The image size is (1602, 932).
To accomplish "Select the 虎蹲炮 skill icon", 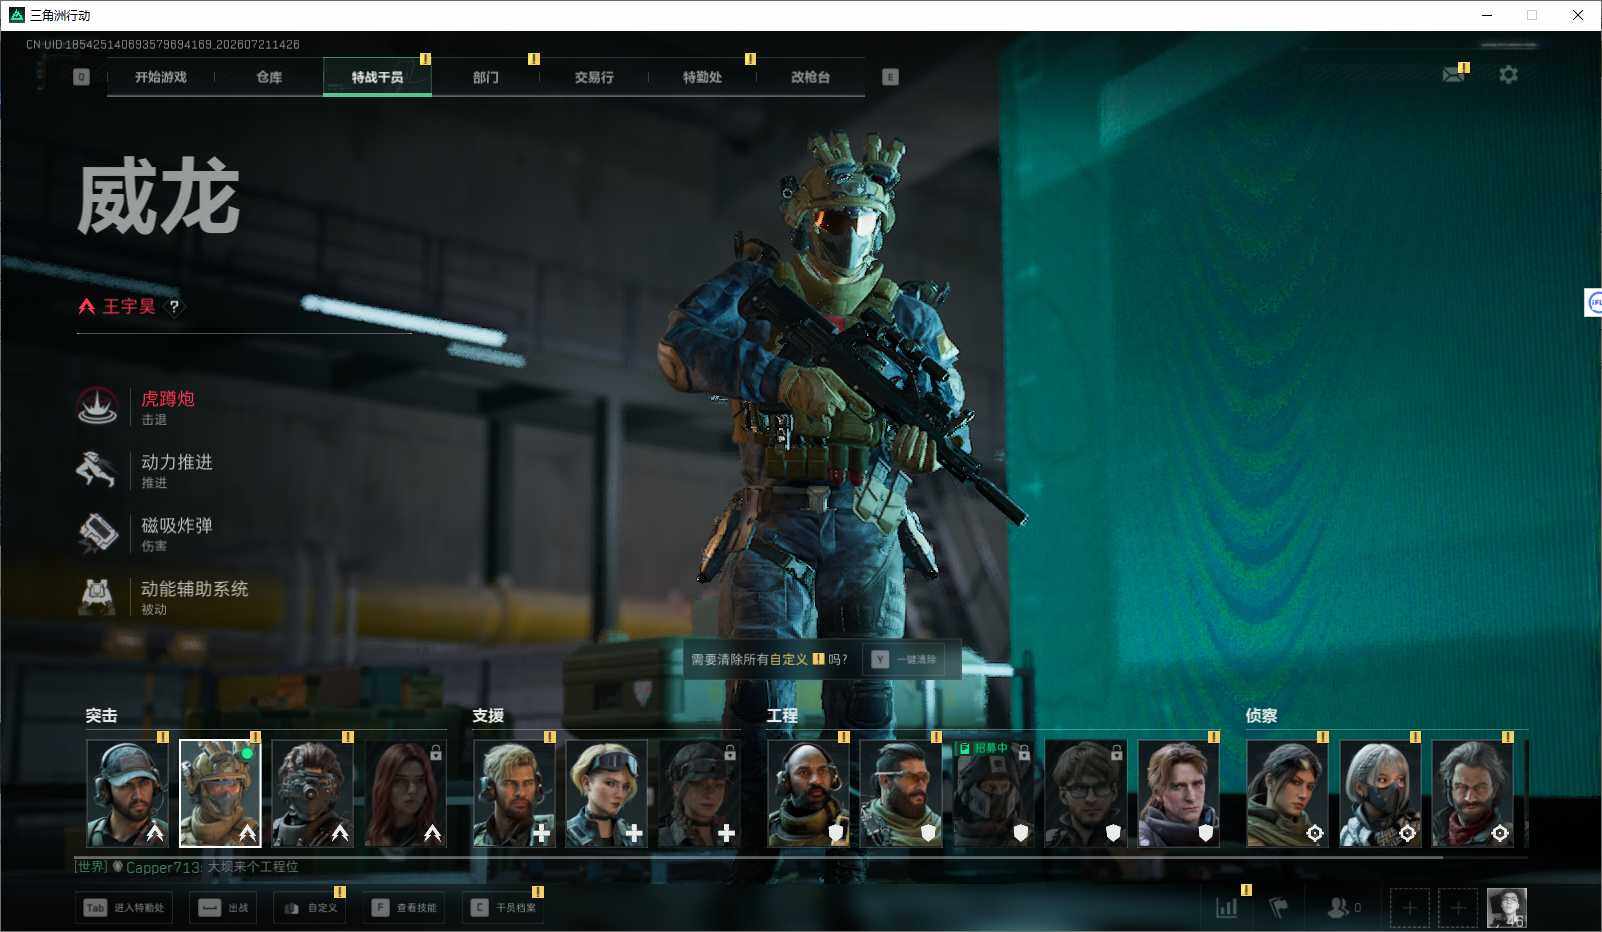I will click(97, 406).
